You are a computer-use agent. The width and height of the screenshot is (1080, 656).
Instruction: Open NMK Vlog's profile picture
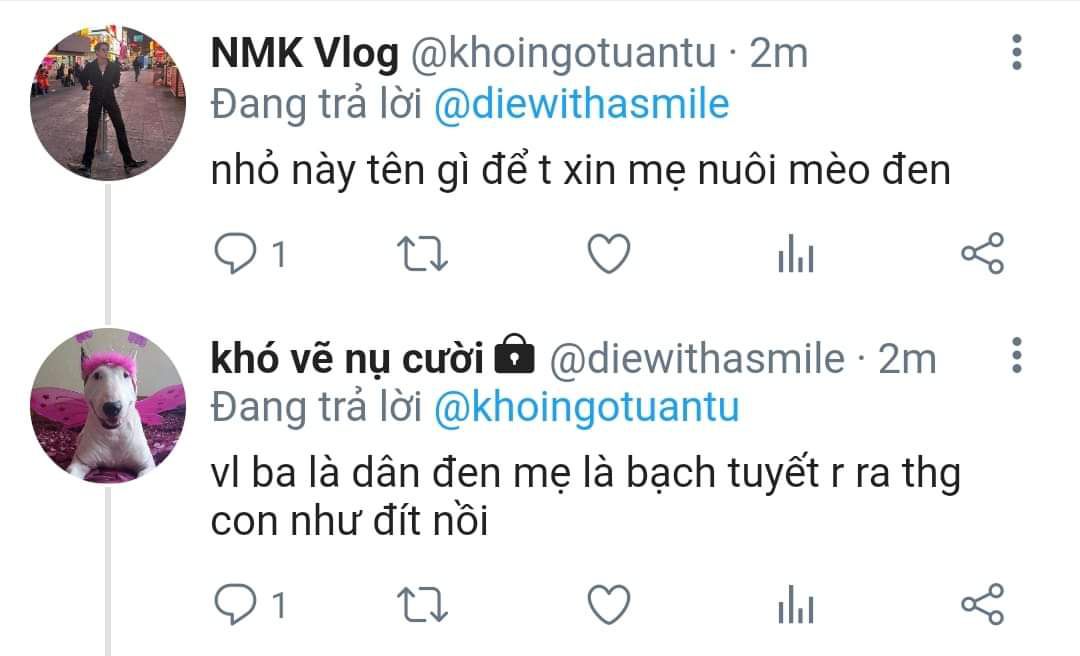click(x=107, y=102)
